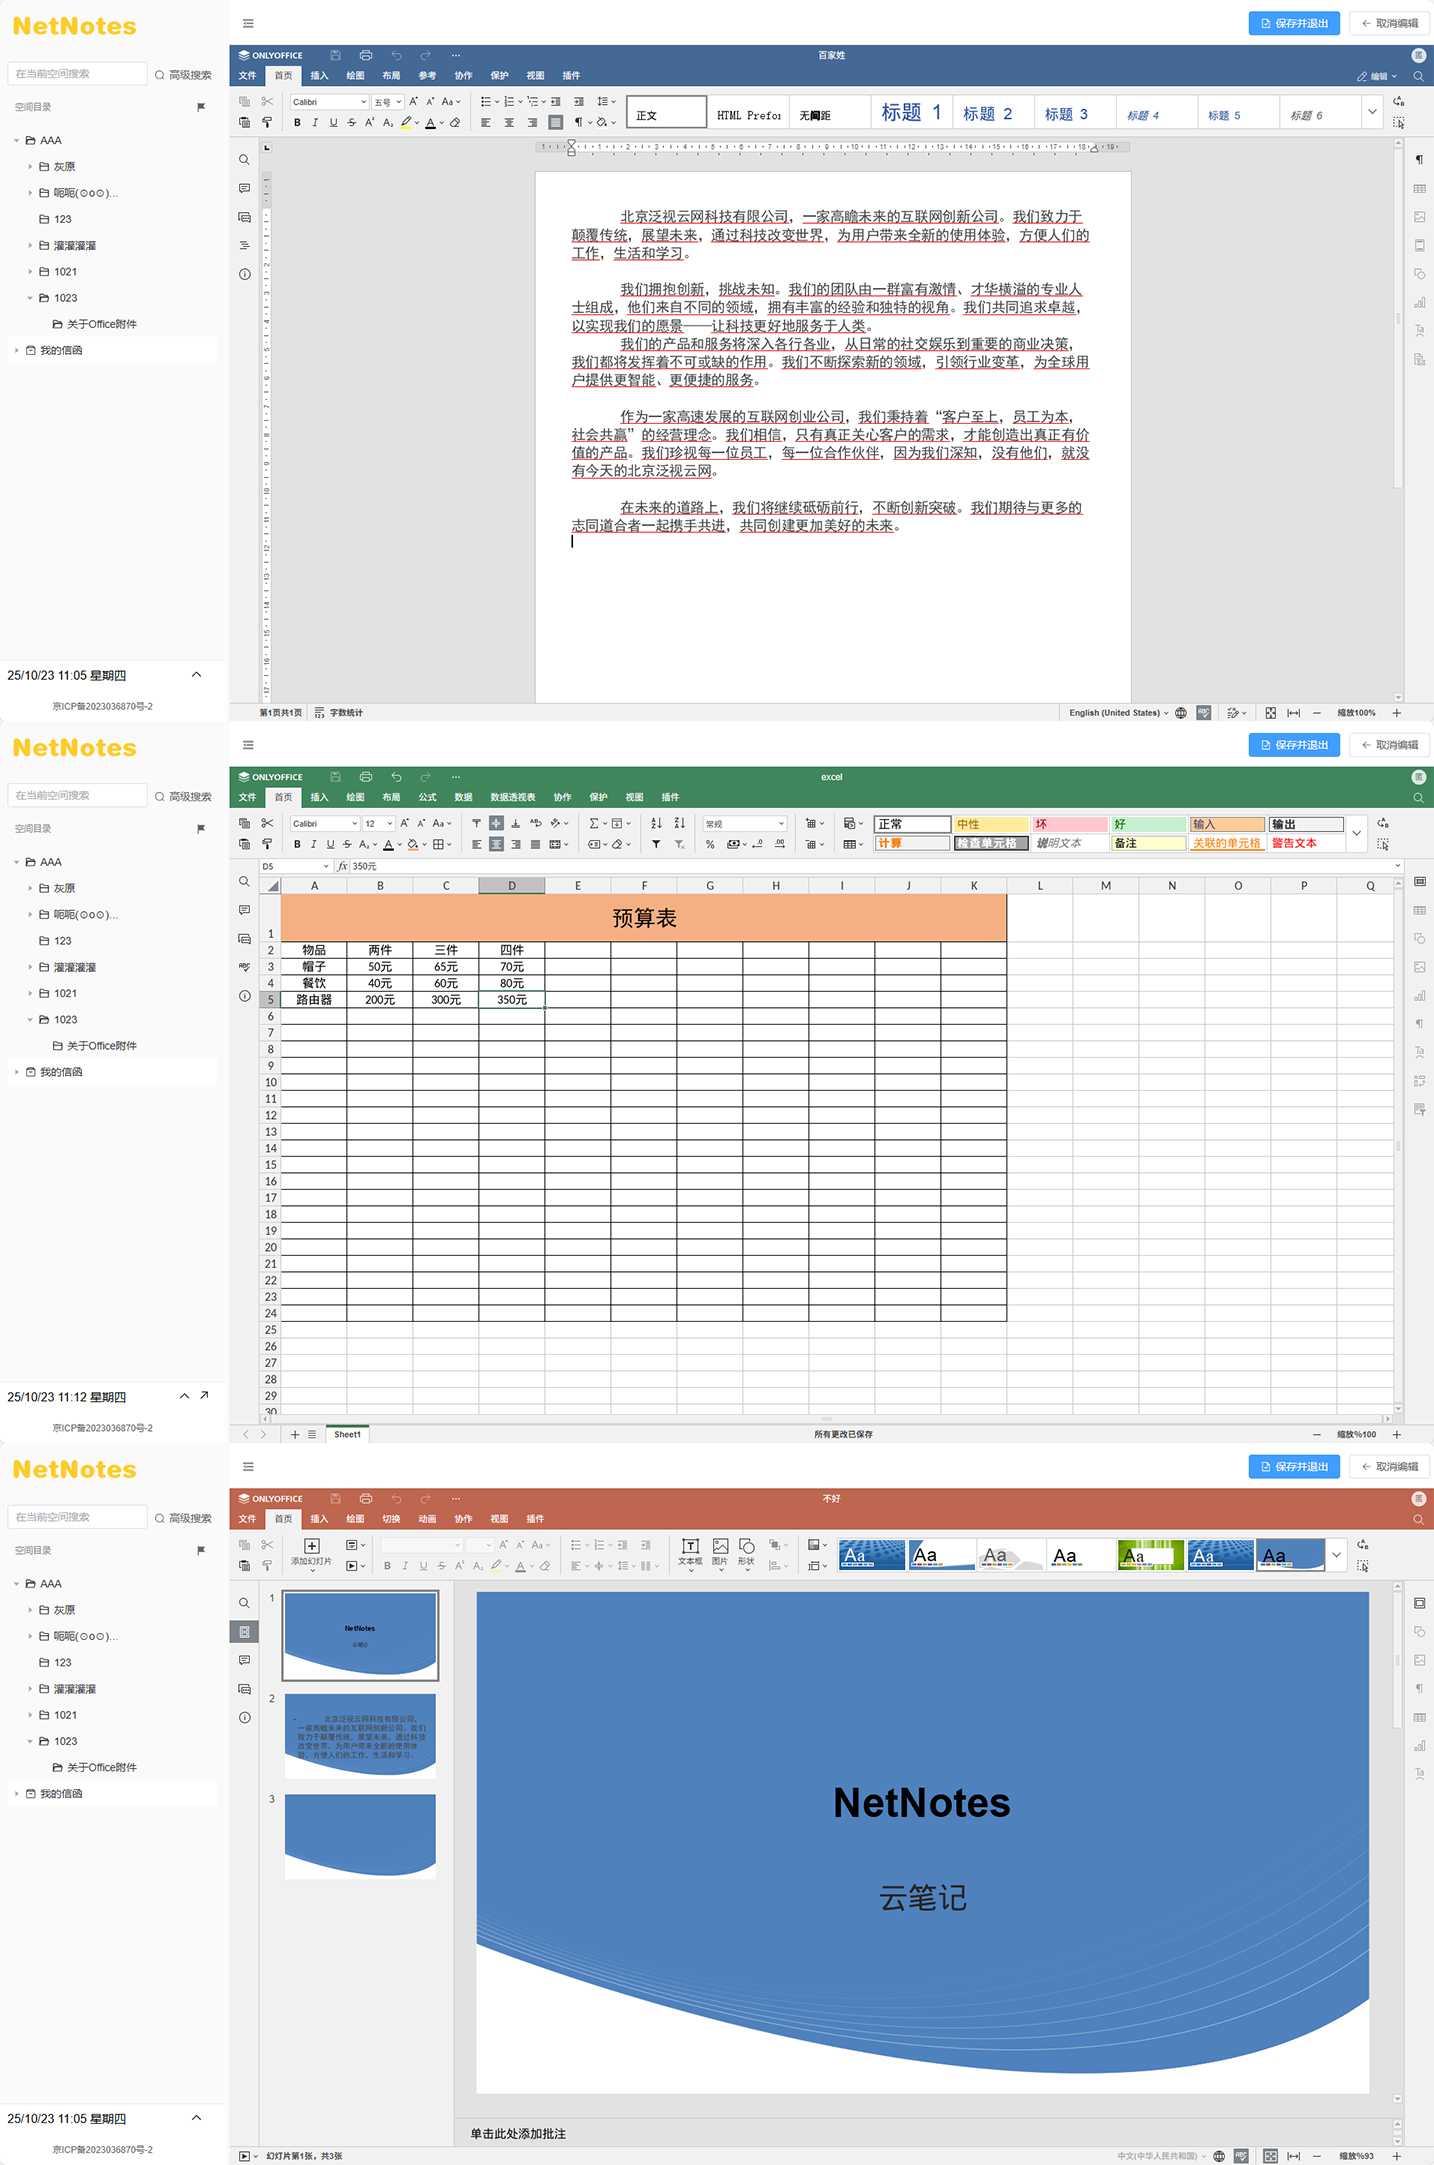Open word count (字数统计) in document status bar
The width and height of the screenshot is (1434, 2165).
pos(339,713)
